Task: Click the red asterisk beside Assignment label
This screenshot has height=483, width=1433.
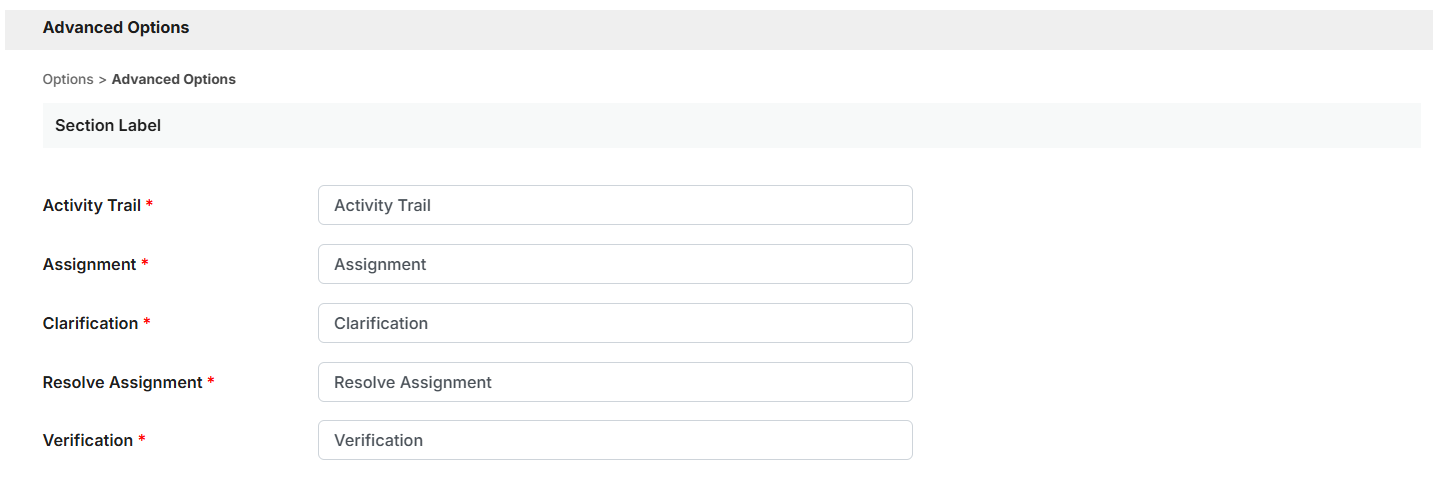Action: (145, 263)
